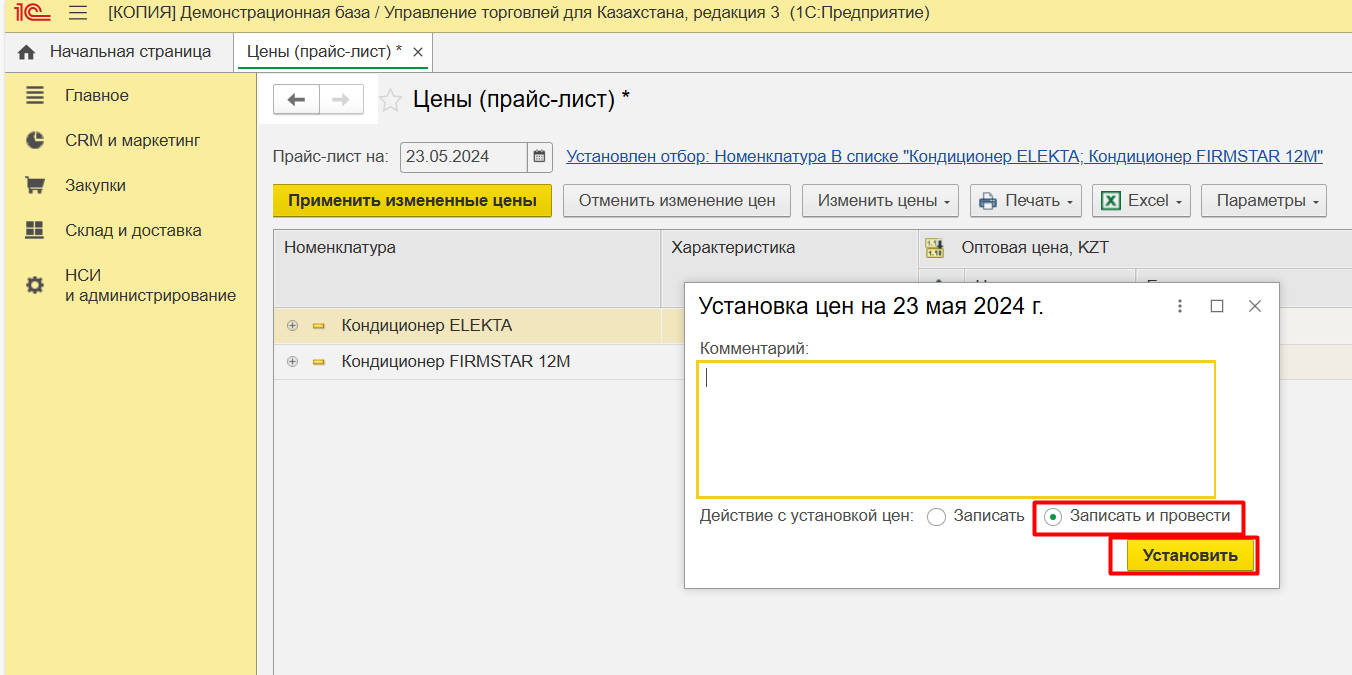Click the back navigation arrow
The height and width of the screenshot is (675, 1352).
click(296, 99)
